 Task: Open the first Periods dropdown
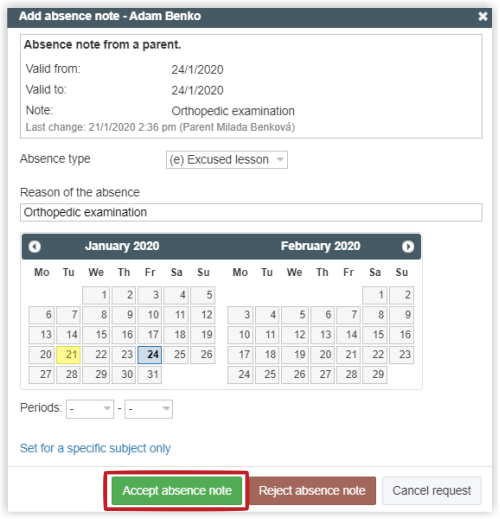pos(90,409)
